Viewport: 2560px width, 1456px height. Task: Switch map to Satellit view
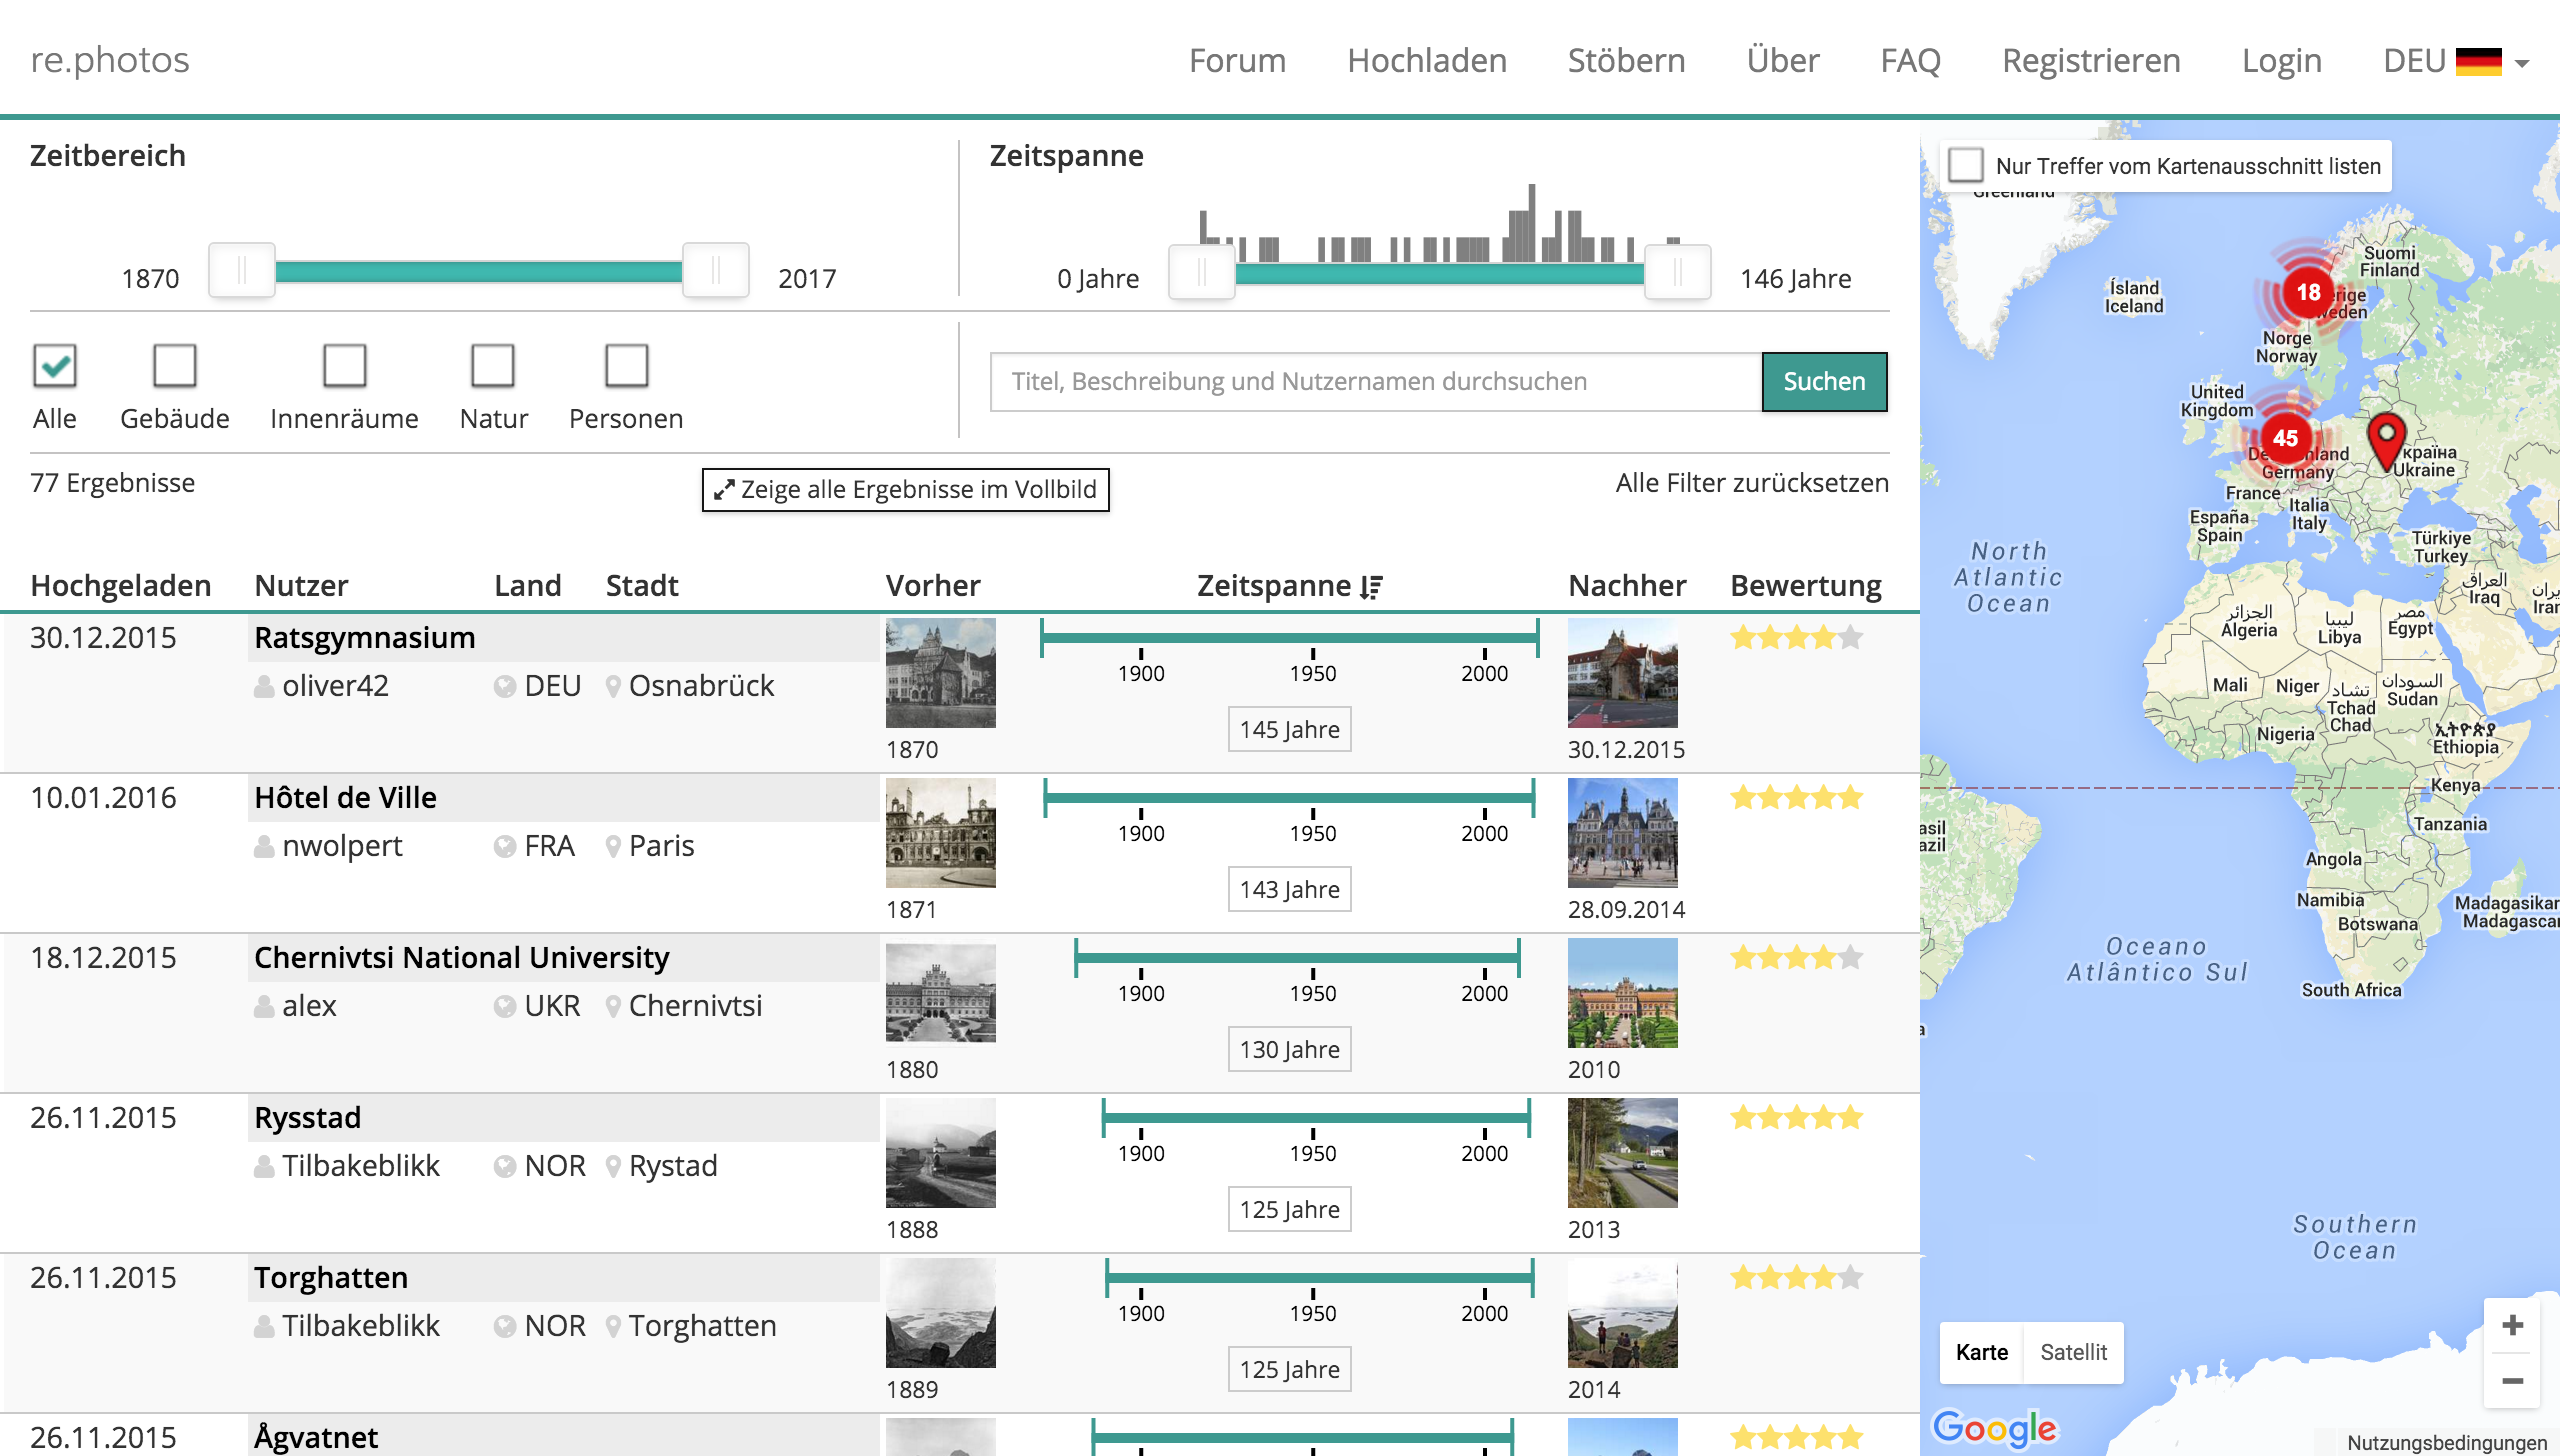pyautogui.click(x=2073, y=1352)
